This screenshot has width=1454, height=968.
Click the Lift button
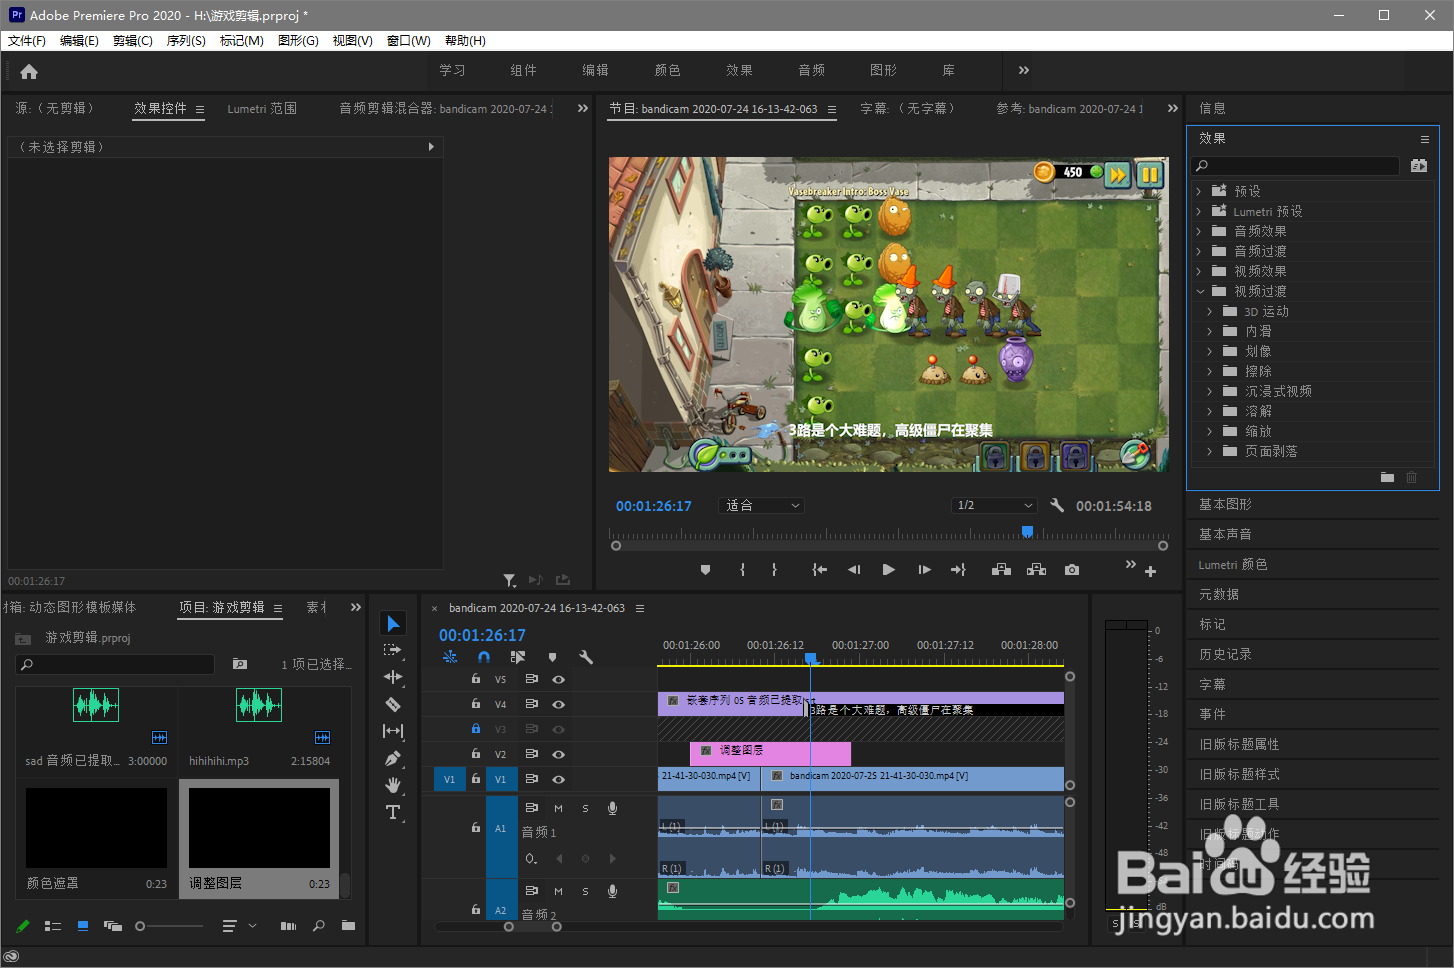(x=1001, y=570)
